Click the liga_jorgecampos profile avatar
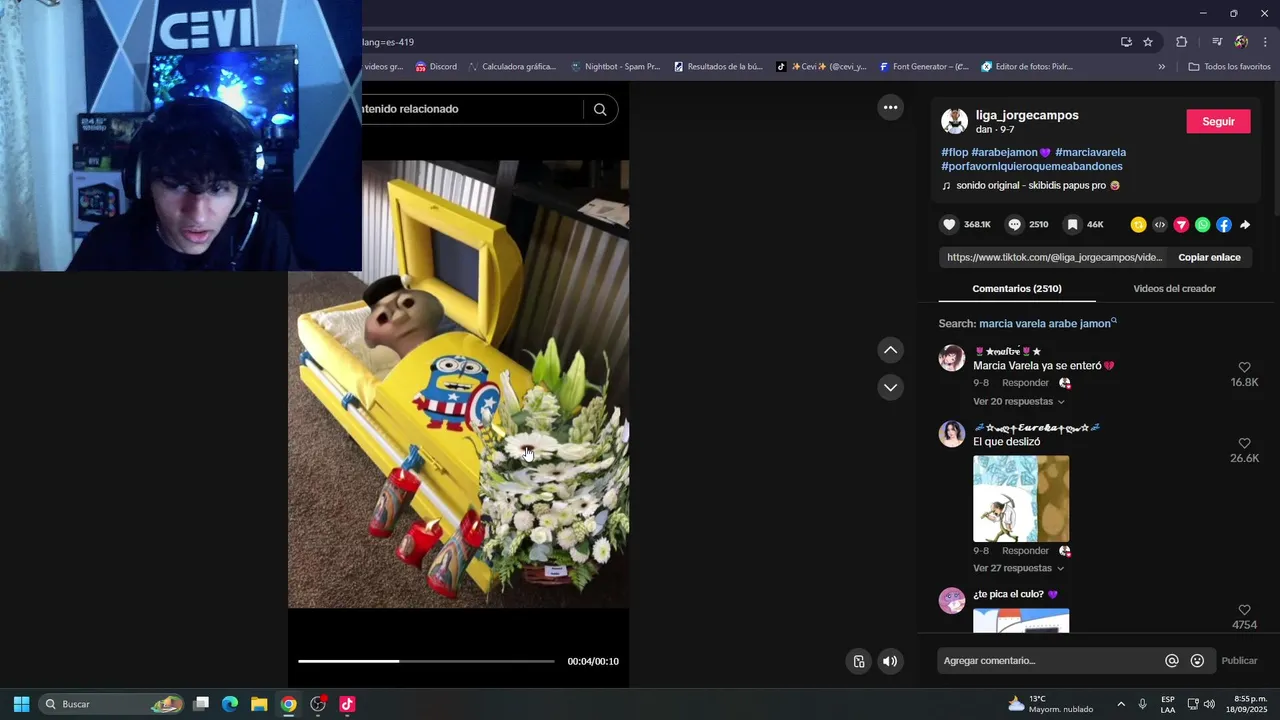1280x720 pixels. tap(954, 122)
